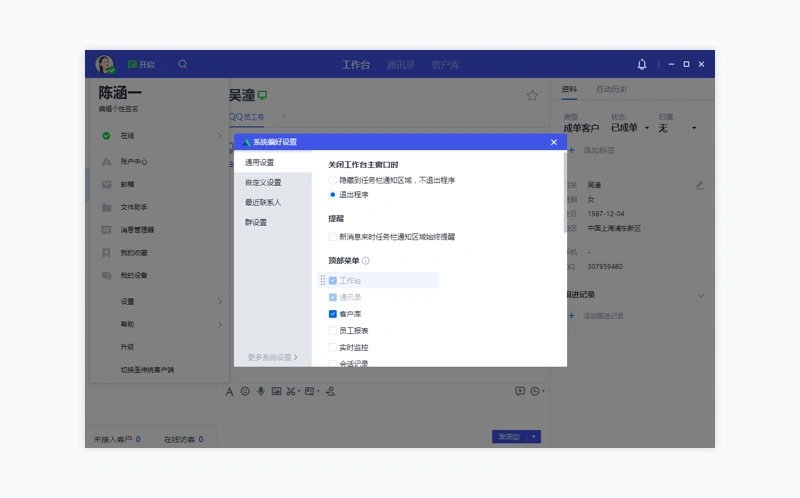Click the 升级 menu entry
The height and width of the screenshot is (498, 800).
tap(127, 347)
